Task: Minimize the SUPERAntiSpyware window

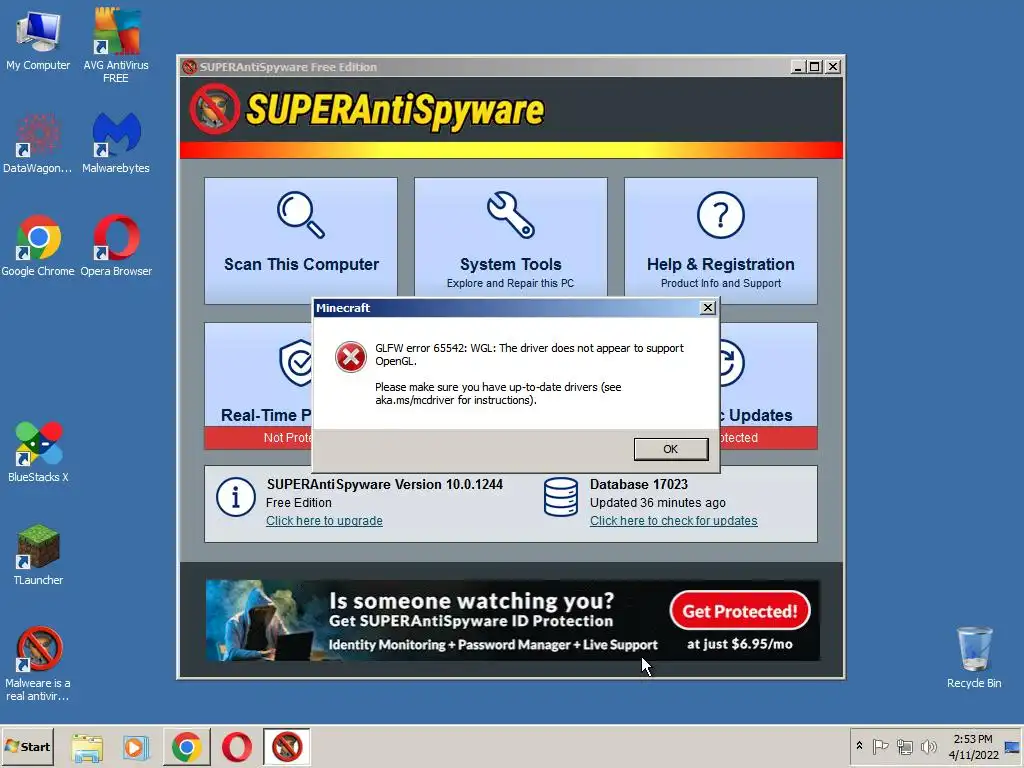Action: pos(797,67)
